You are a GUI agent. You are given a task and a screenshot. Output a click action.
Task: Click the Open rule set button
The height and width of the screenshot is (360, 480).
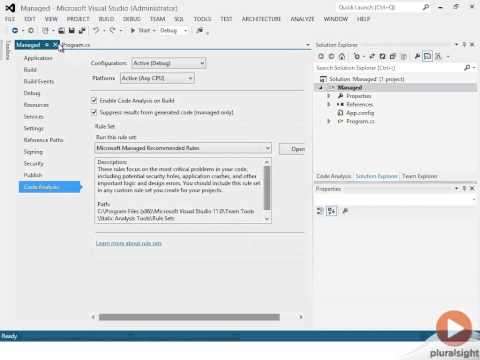pos(292,149)
